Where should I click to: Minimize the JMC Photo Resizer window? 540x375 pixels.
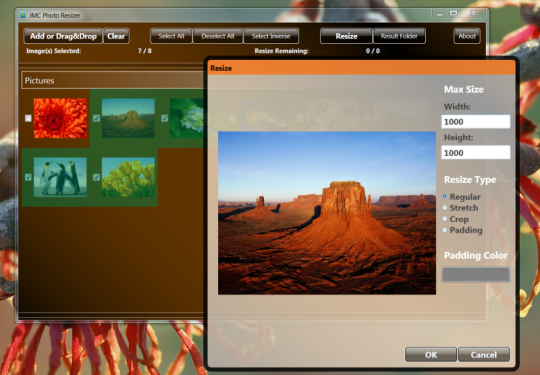click(439, 14)
